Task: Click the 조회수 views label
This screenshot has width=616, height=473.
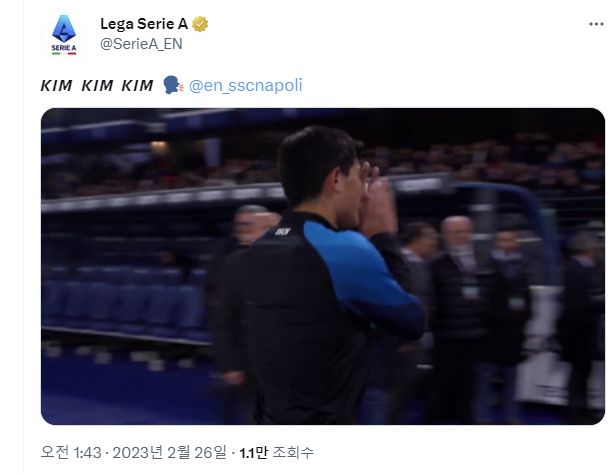Action: (293, 453)
